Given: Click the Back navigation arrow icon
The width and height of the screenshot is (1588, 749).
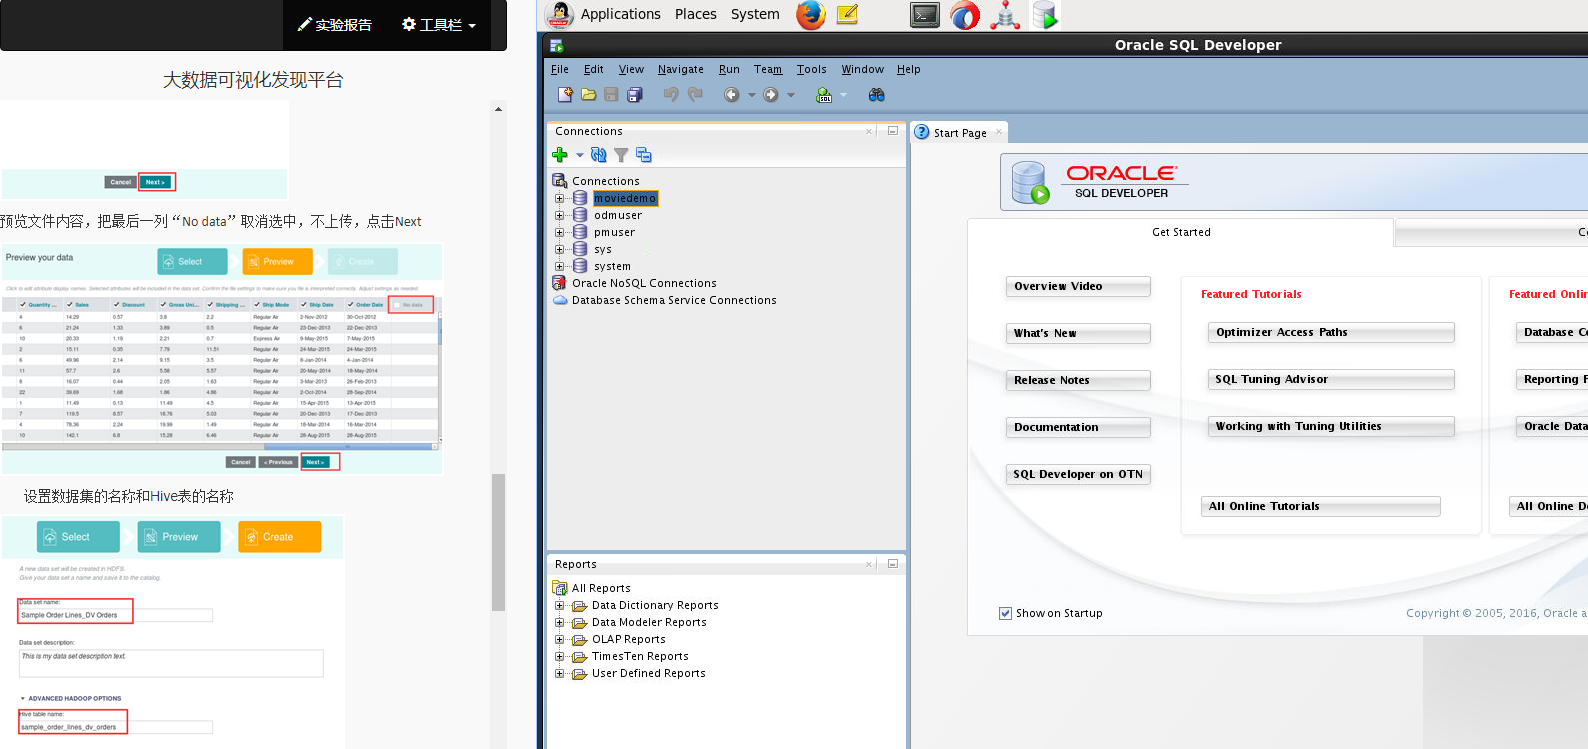Looking at the screenshot, I should coord(732,94).
